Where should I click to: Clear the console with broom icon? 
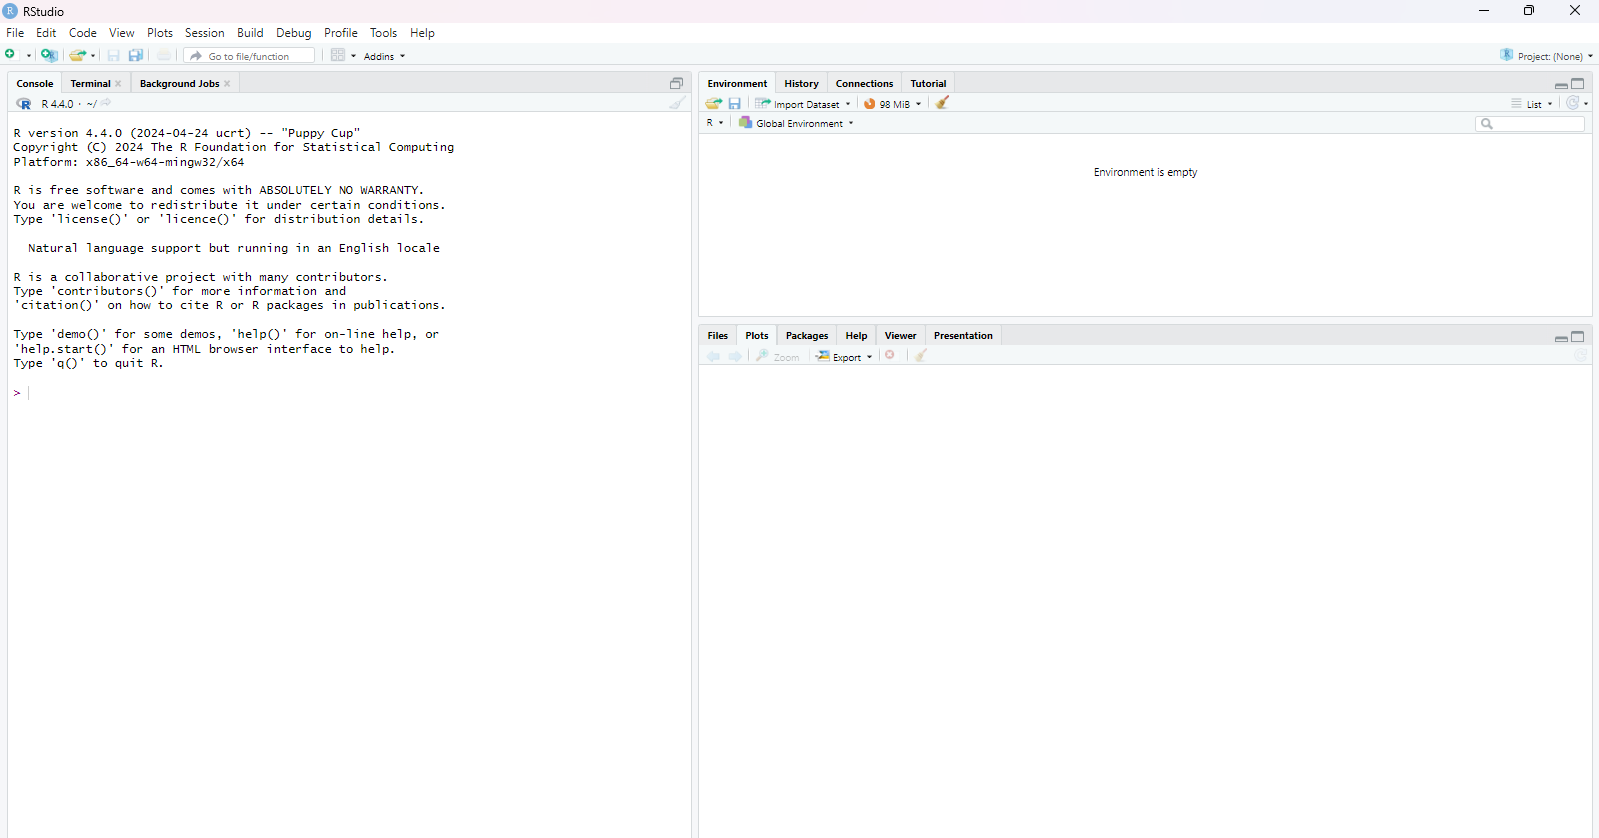coord(678,104)
